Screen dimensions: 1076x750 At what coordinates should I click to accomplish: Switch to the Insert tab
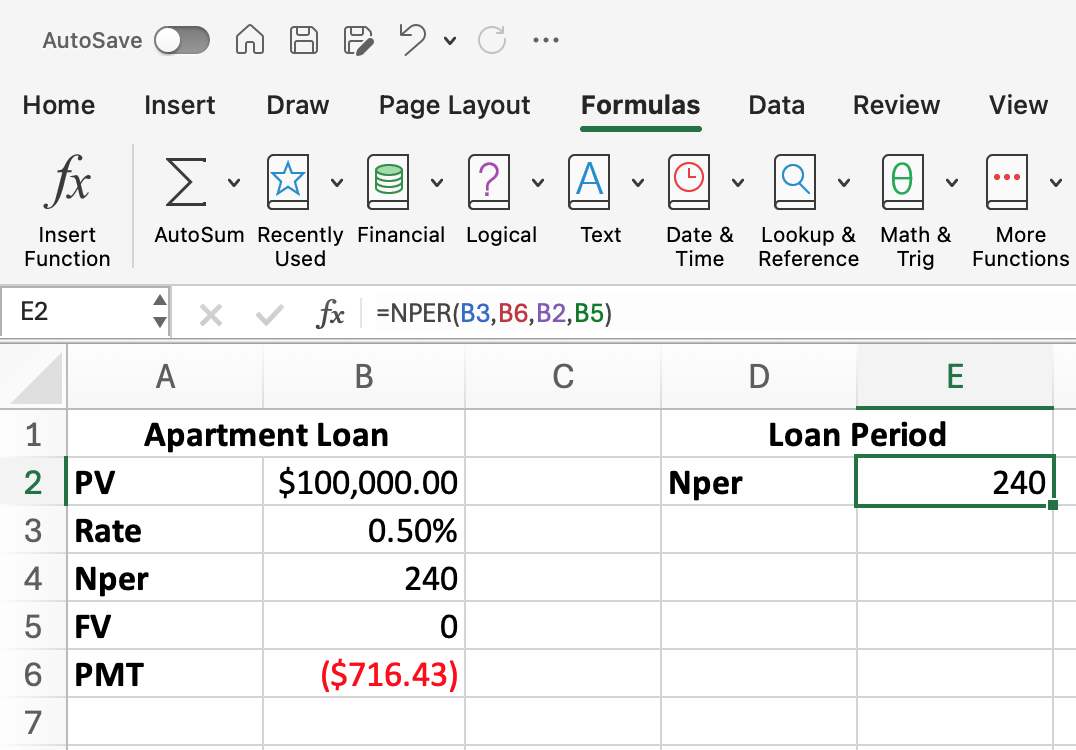pos(180,105)
